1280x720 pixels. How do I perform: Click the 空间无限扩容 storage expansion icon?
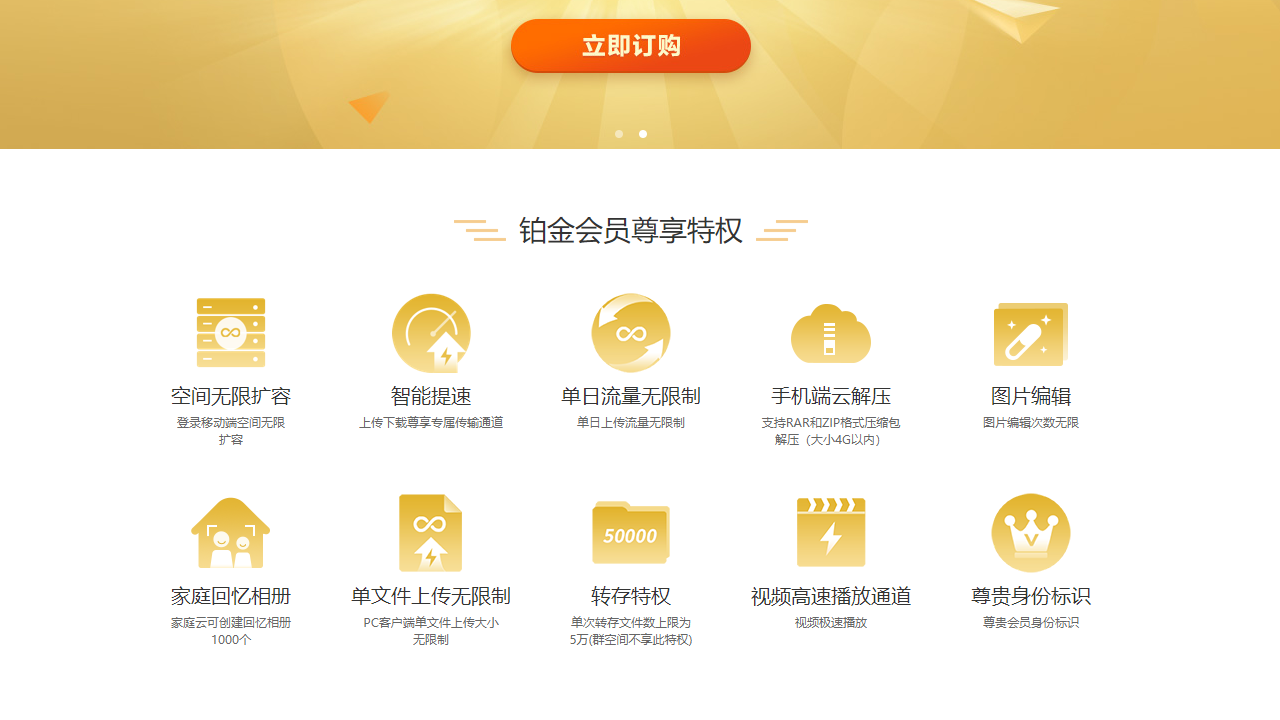pos(230,333)
